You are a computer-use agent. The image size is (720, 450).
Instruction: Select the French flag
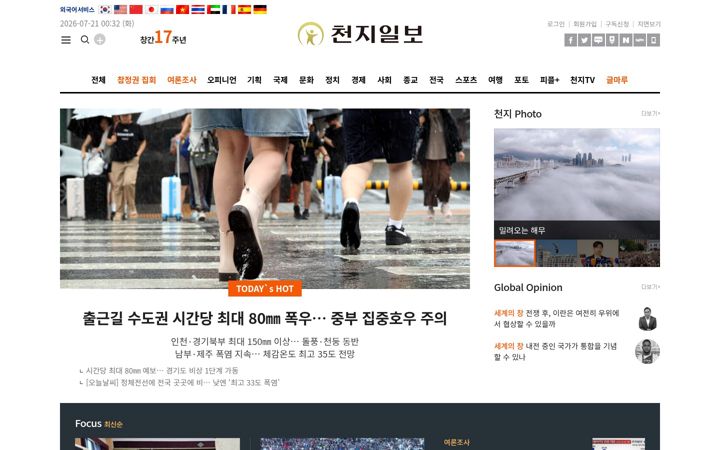click(x=229, y=9)
